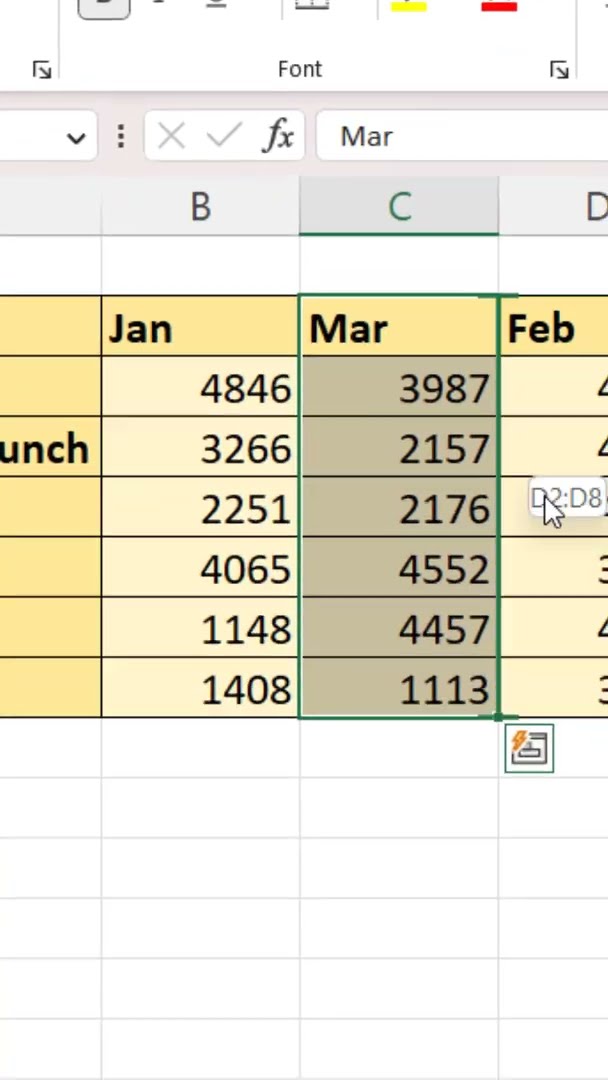The width and height of the screenshot is (608, 1080).
Task: Click the cell containing 4552
Action: (x=399, y=568)
